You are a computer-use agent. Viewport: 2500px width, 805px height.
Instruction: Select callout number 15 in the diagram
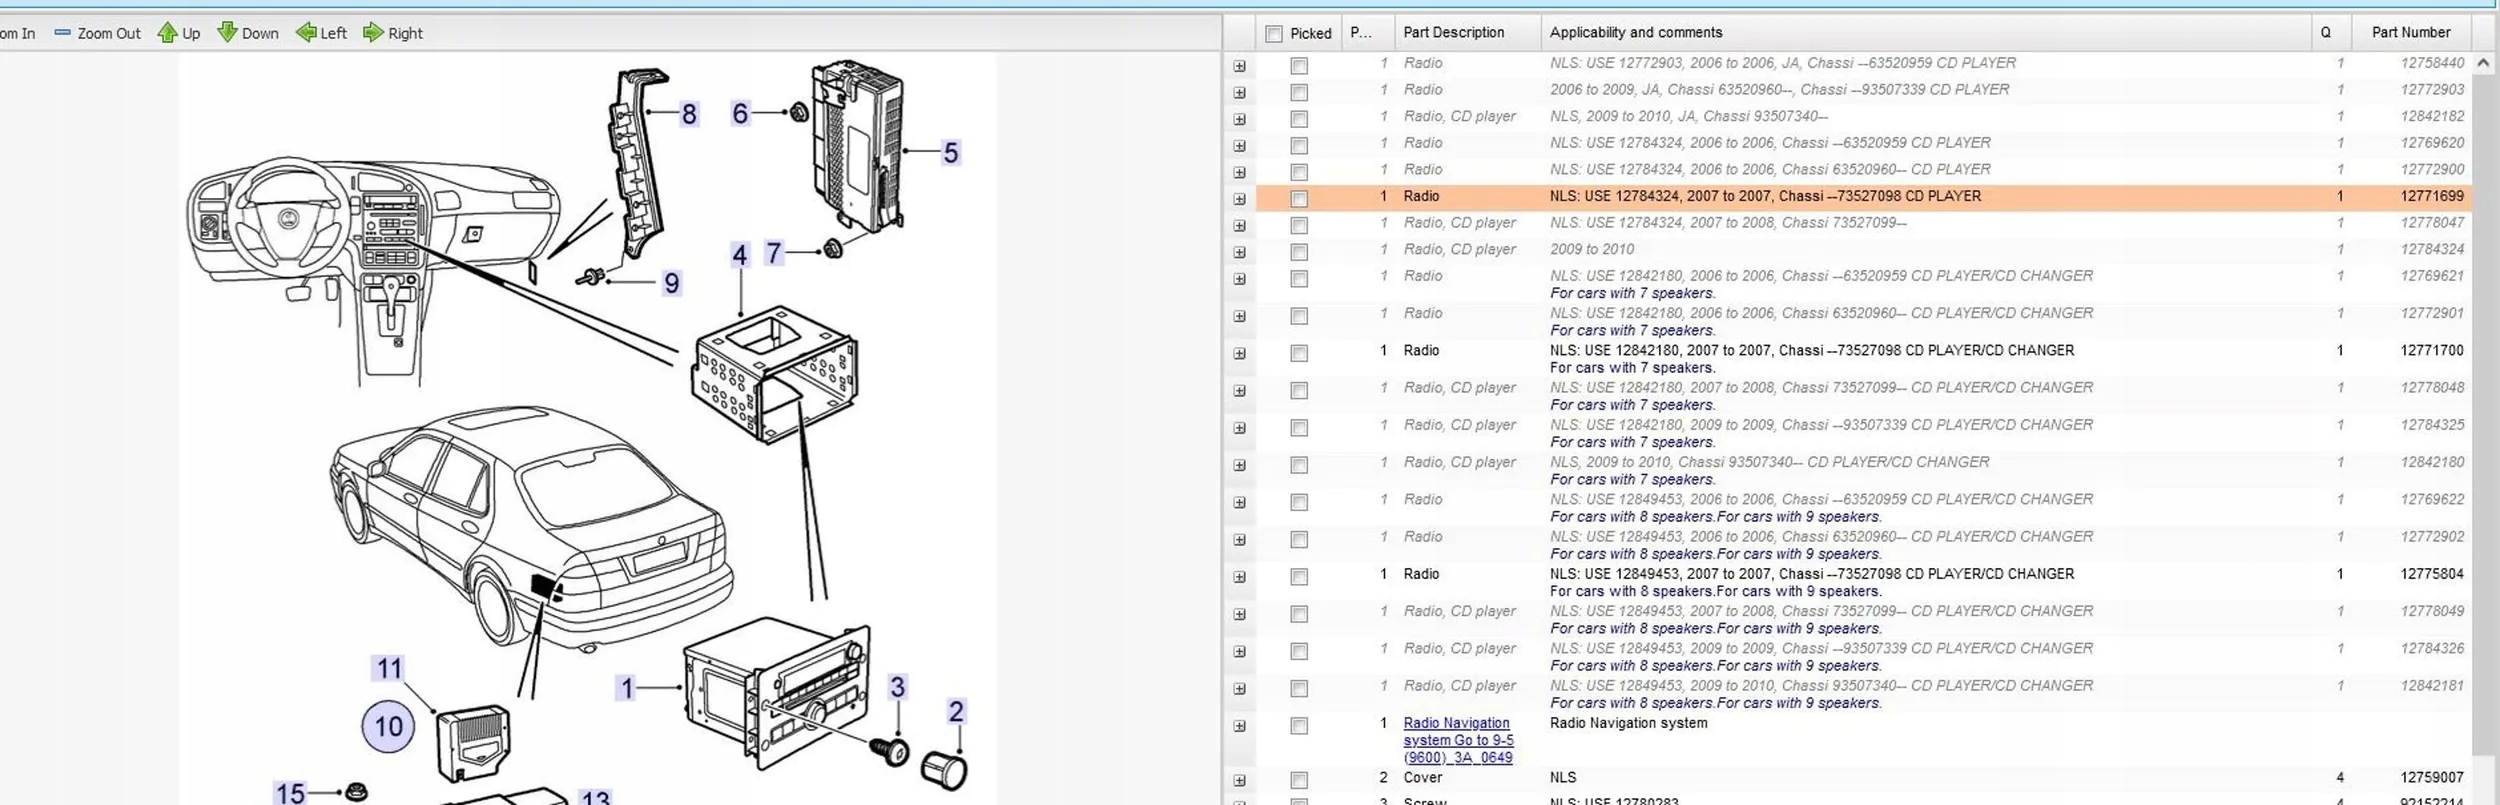290,793
